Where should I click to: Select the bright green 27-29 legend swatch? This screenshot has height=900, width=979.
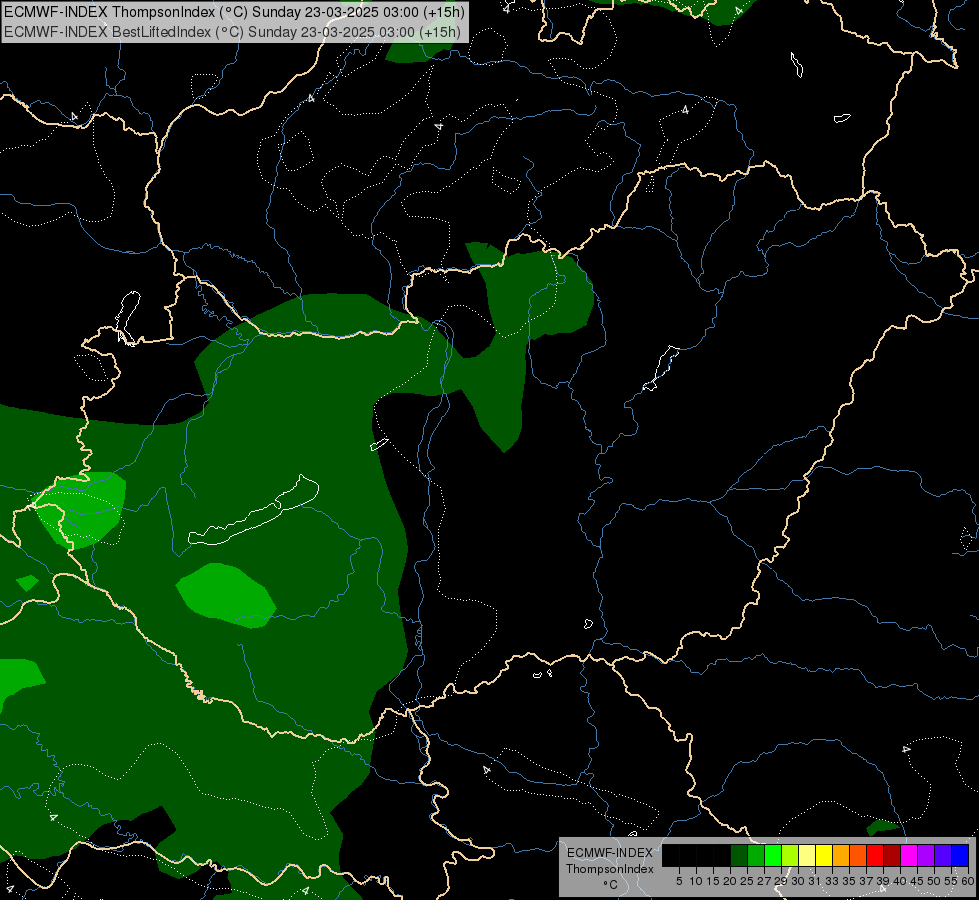[x=772, y=855]
